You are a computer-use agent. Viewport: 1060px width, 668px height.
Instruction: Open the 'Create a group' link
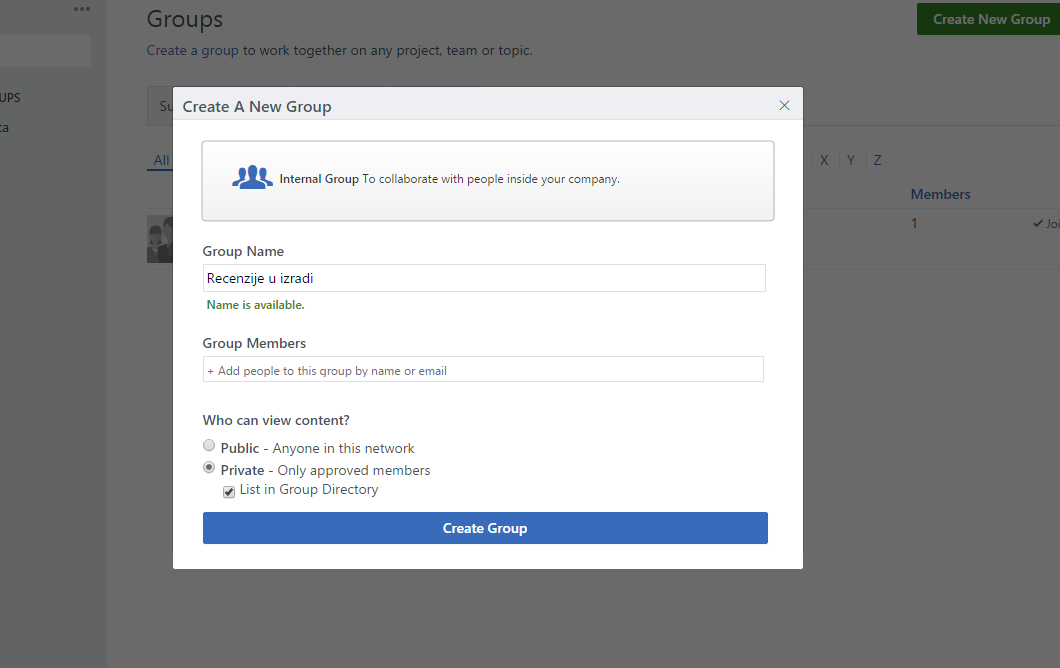point(192,50)
